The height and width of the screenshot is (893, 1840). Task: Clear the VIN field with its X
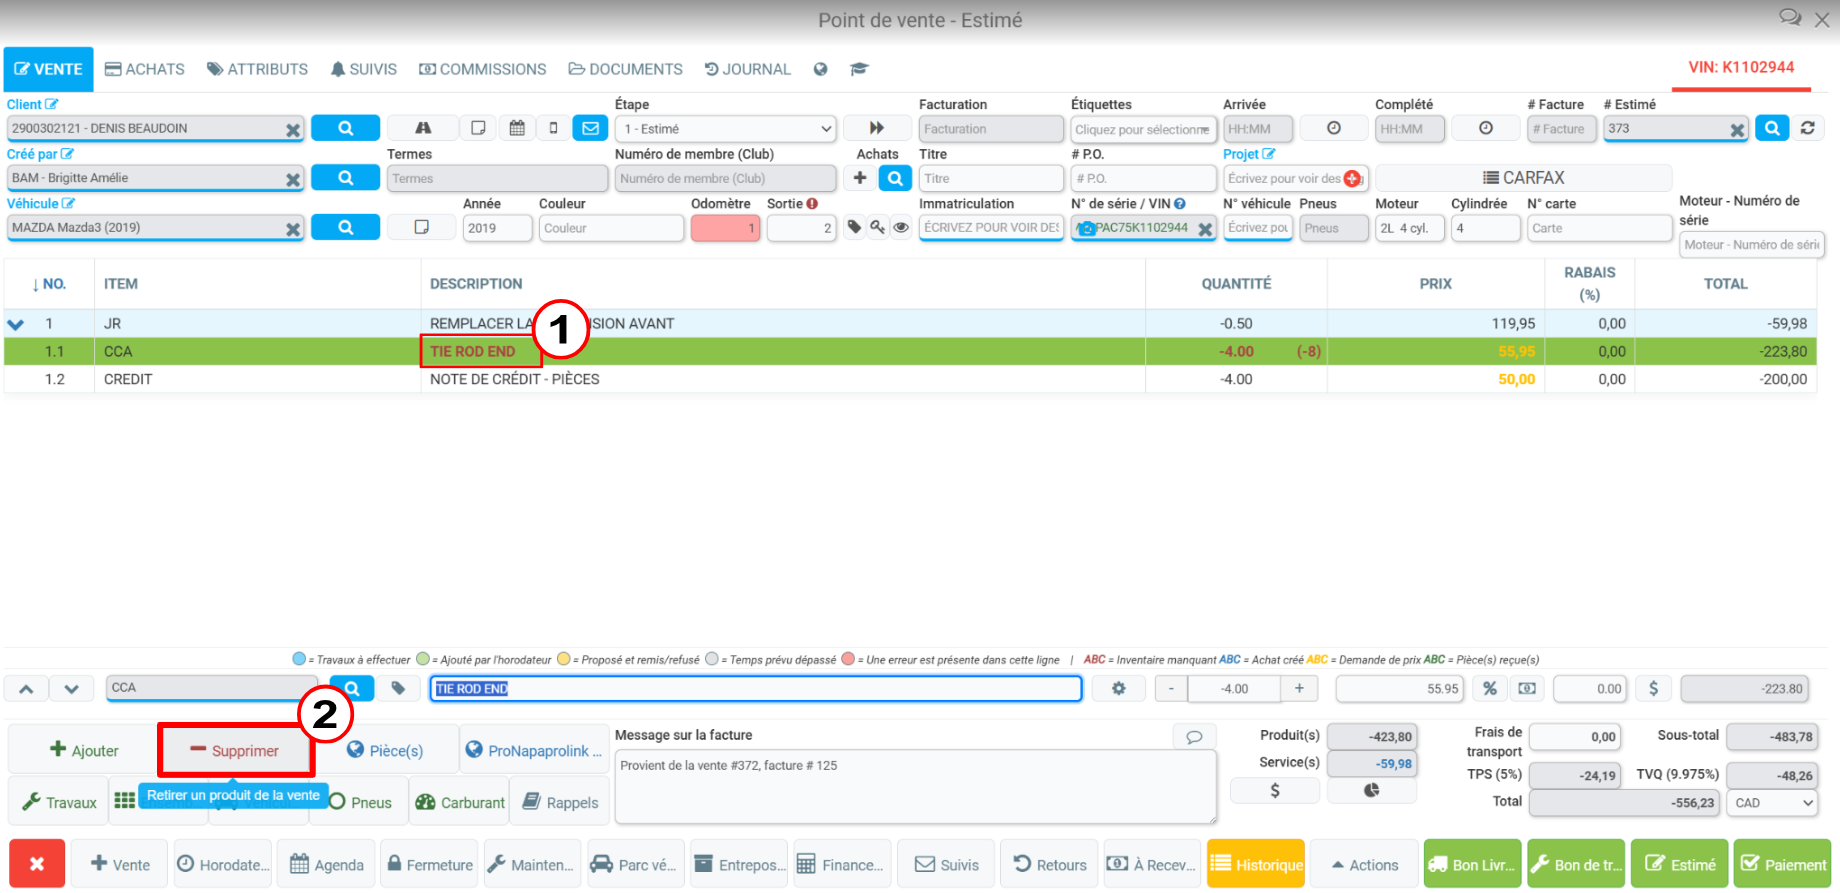(x=1206, y=229)
